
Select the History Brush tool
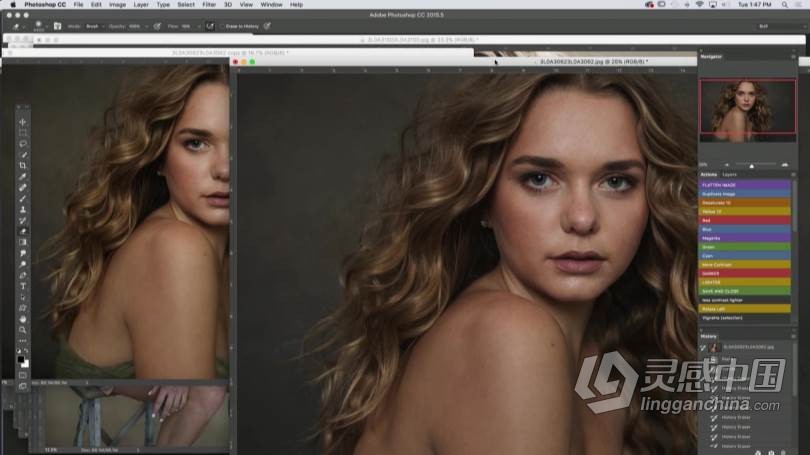click(x=23, y=221)
